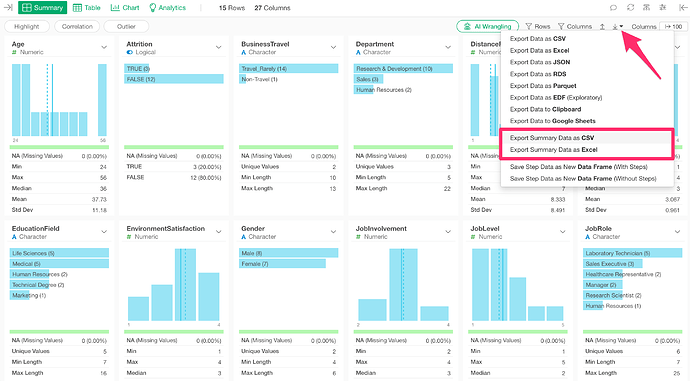Click the JobRole character type icon

587,237
